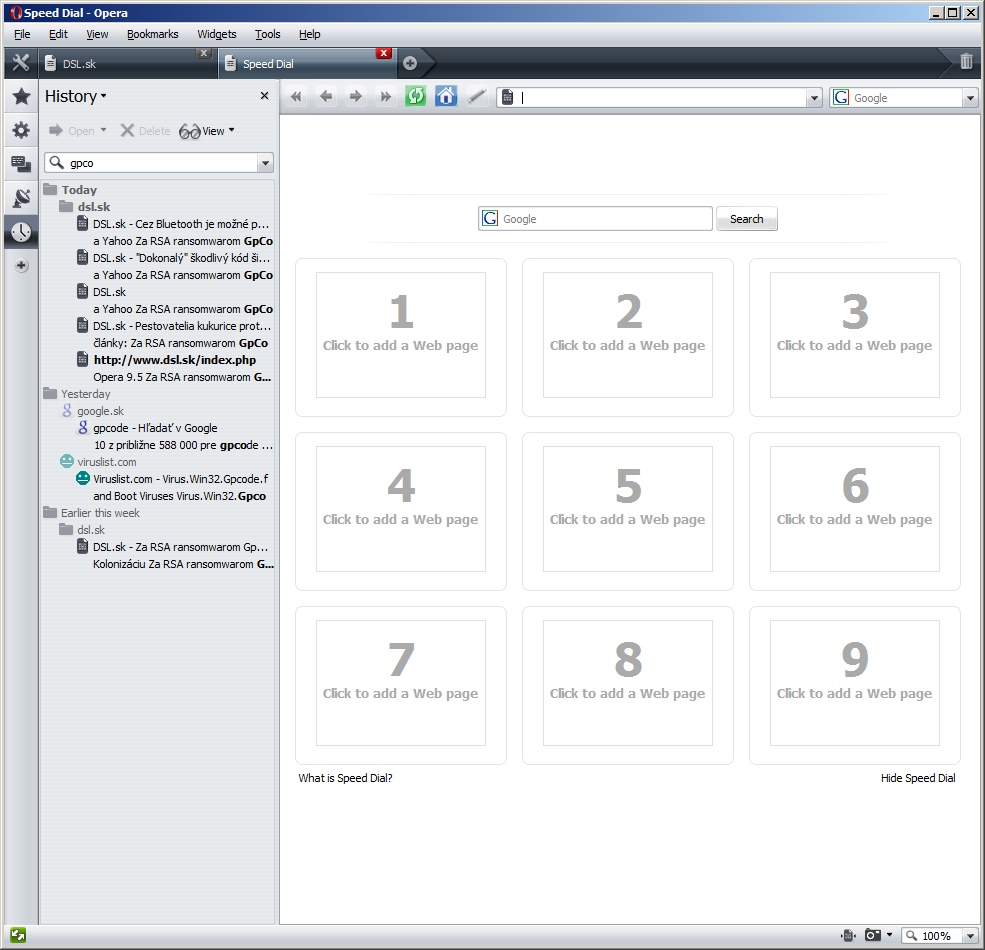Click the Speed Dial Search button
The width and height of the screenshot is (985, 950).
pyautogui.click(x=746, y=219)
